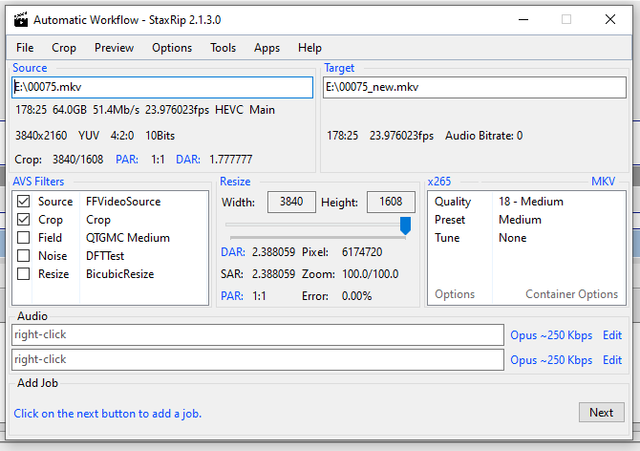Click the Preset Medium value

point(520,220)
